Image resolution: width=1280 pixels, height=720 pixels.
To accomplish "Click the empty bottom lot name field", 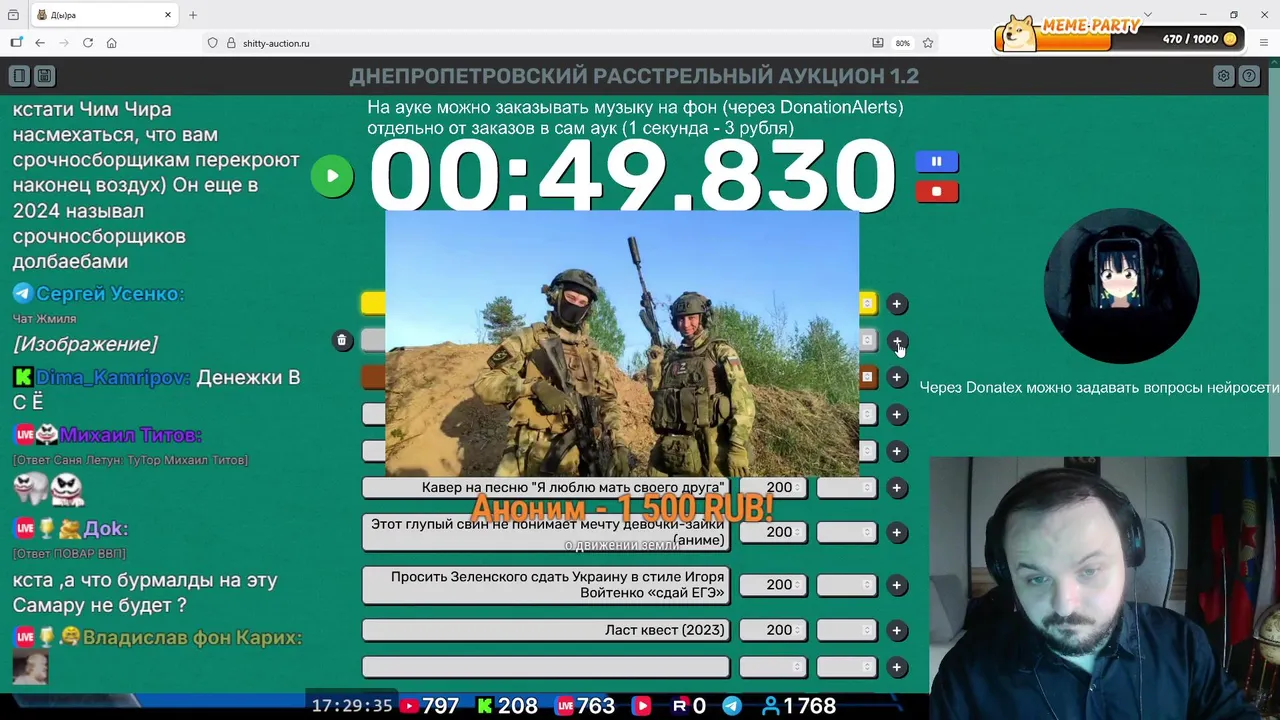I will (546, 667).
